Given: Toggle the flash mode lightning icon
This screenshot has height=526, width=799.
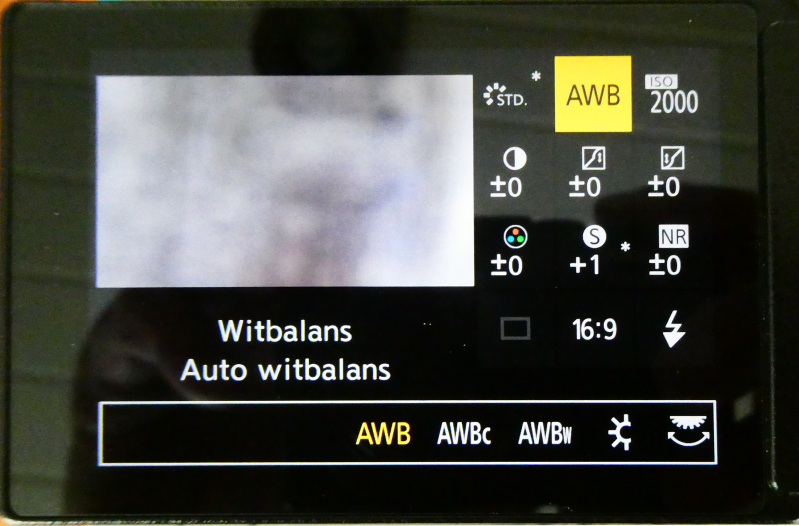Looking at the screenshot, I should pyautogui.click(x=674, y=329).
